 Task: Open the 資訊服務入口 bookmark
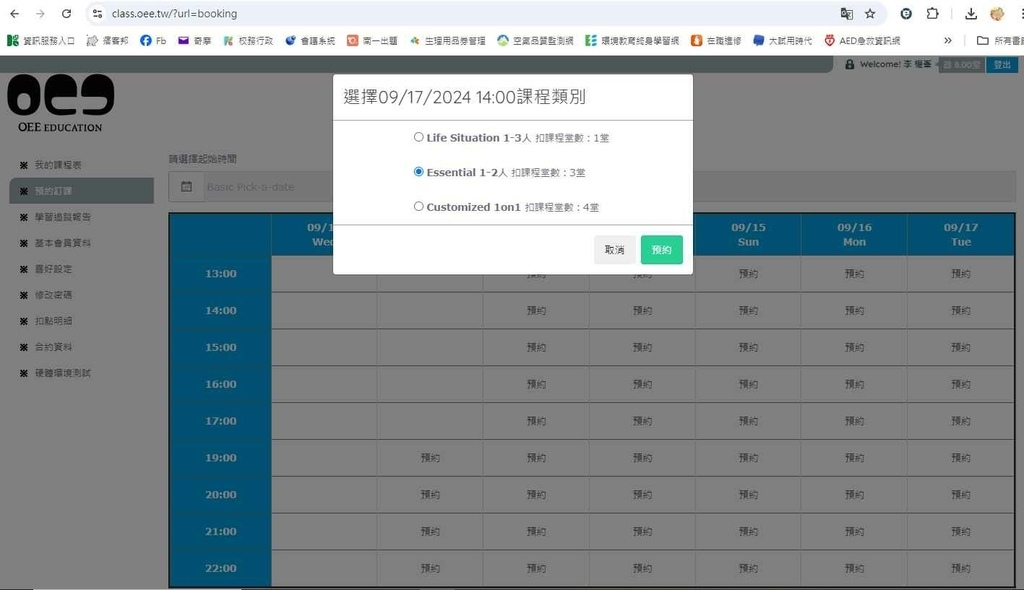[40, 41]
